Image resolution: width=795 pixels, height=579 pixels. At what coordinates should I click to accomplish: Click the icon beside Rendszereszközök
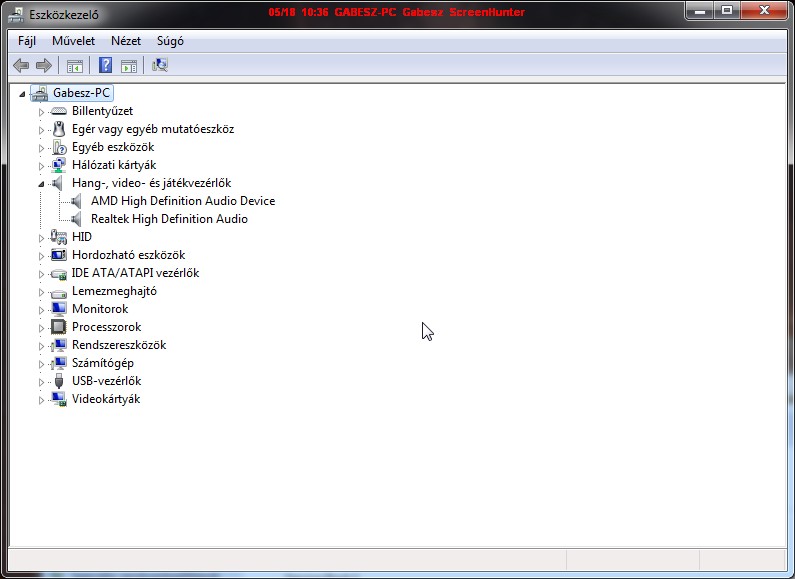58,345
